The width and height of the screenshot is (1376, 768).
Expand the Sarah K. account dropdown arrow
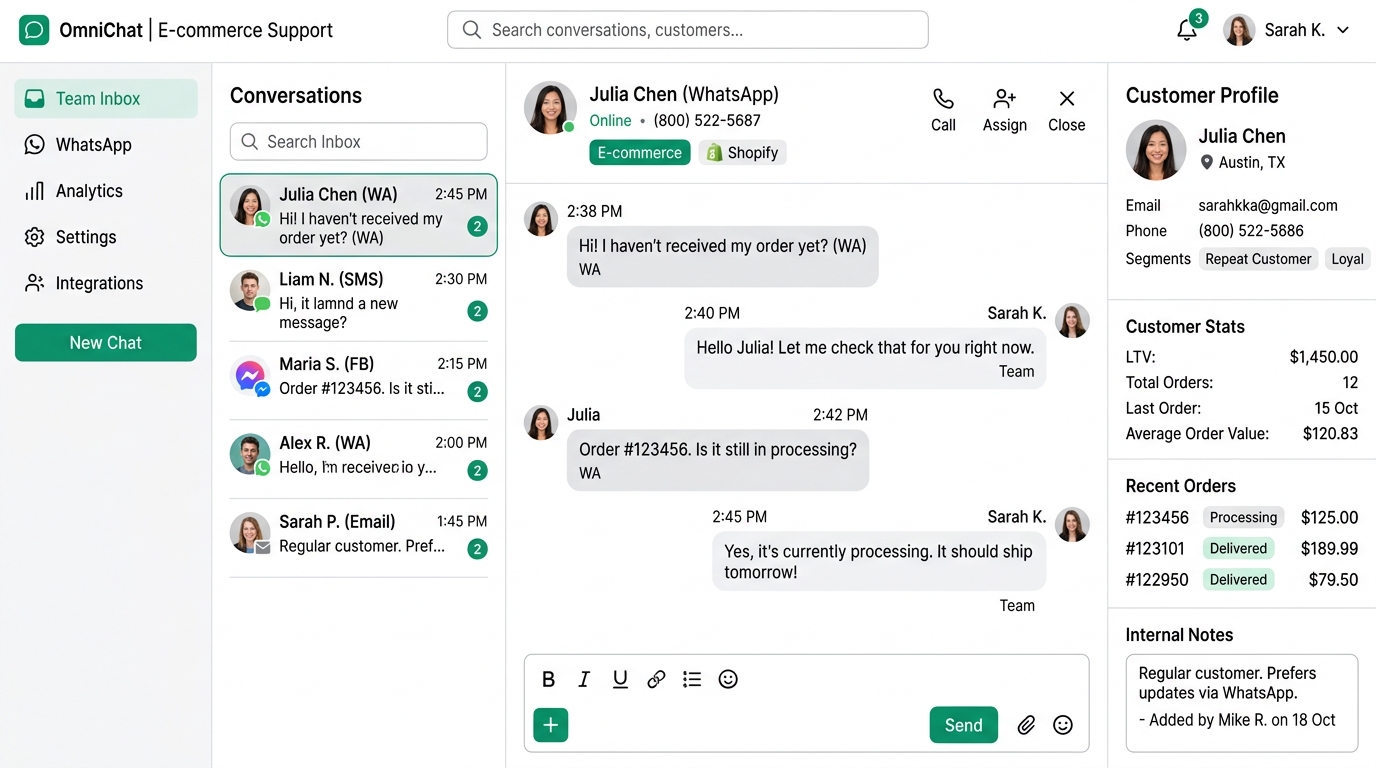[1343, 30]
